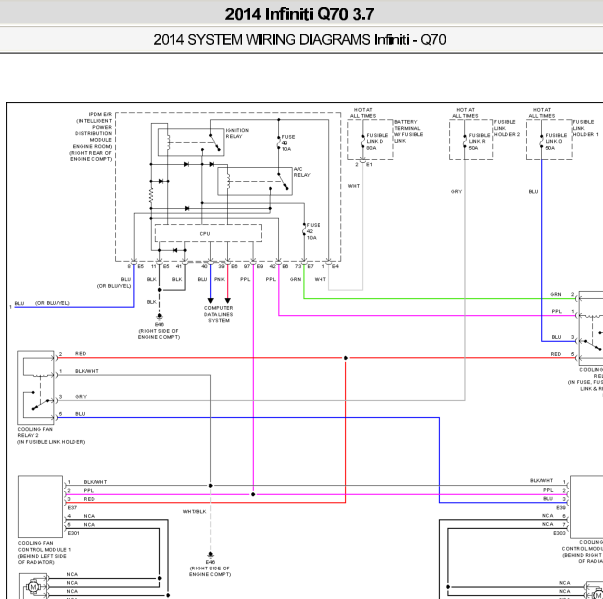603x599 pixels.
Task: Click "HOT AT ALL TIMES" above fusible link R
Action: tap(465, 113)
